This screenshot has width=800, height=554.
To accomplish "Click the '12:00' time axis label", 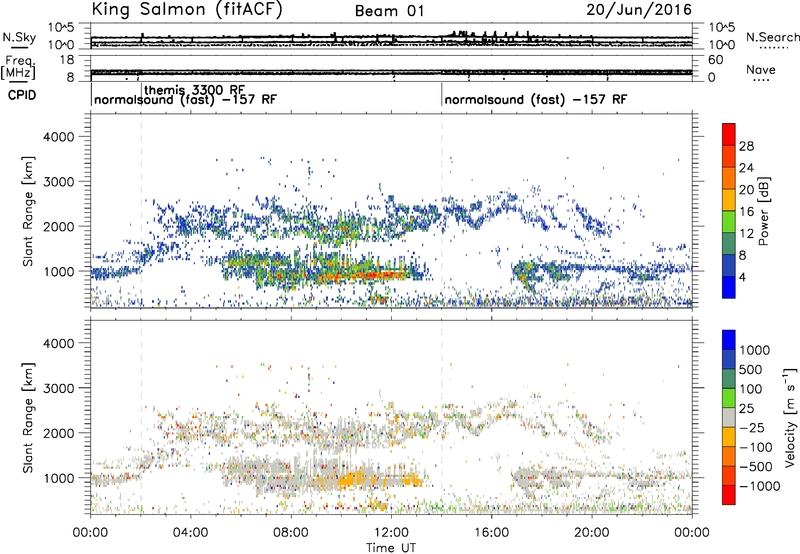I will pos(391,533).
